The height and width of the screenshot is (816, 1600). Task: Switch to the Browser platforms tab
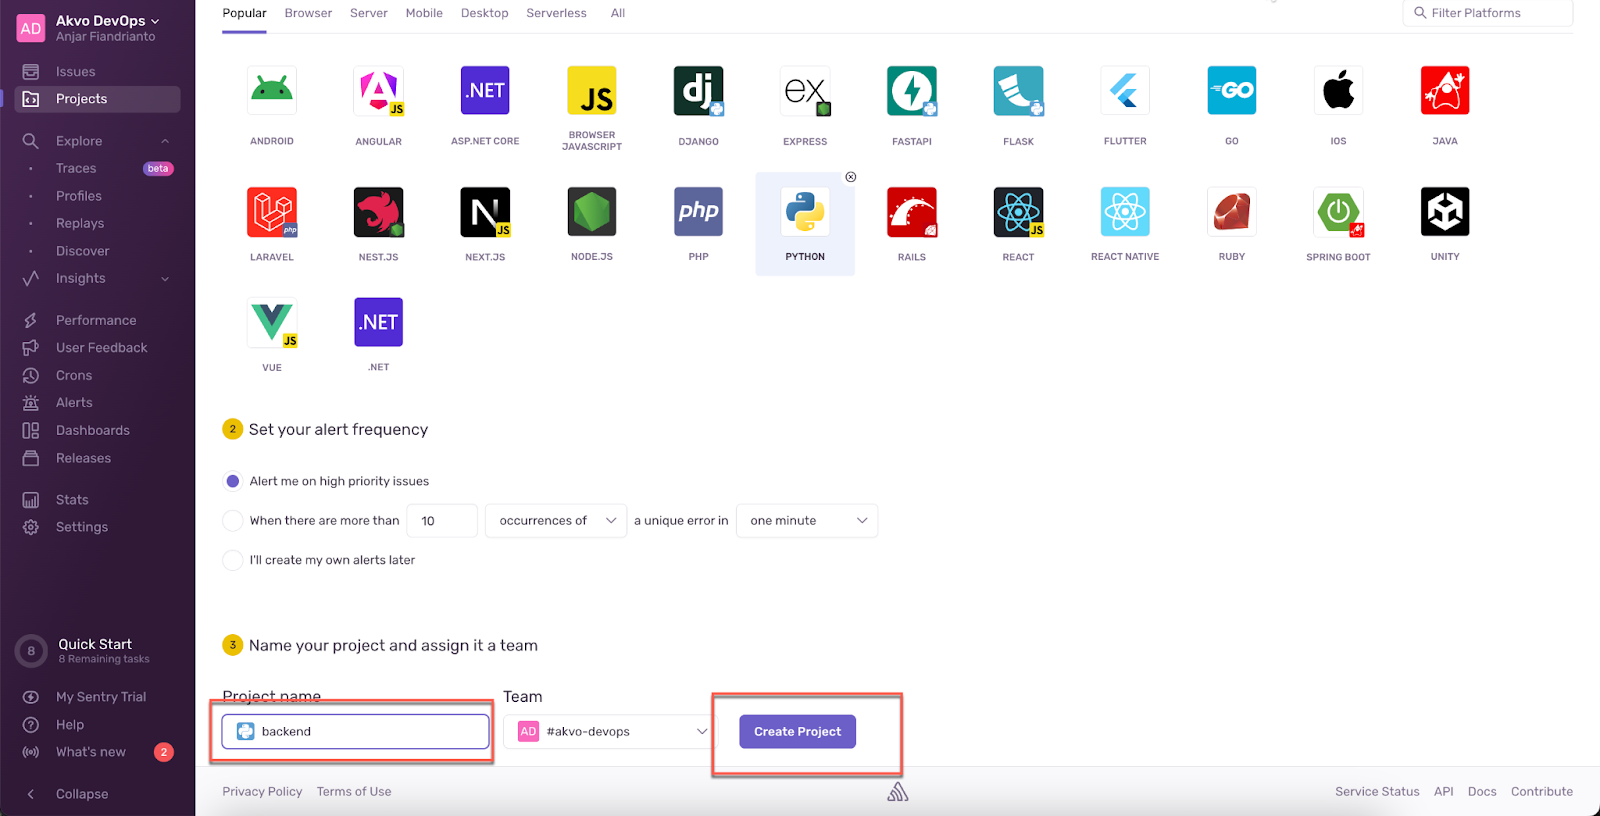308,13
